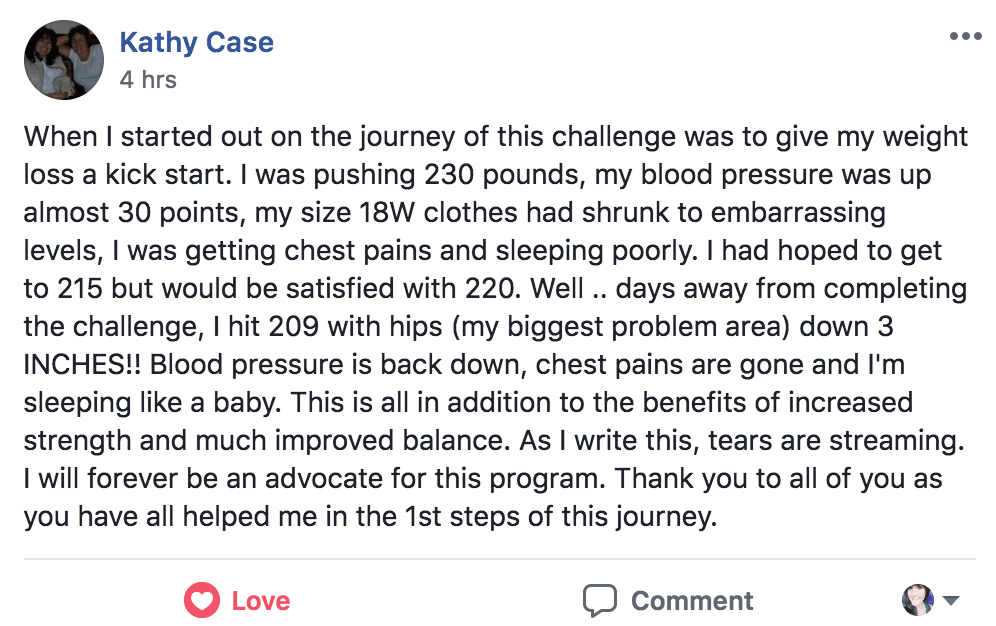Click the line starting "levels, I was getting"

[x=482, y=251]
